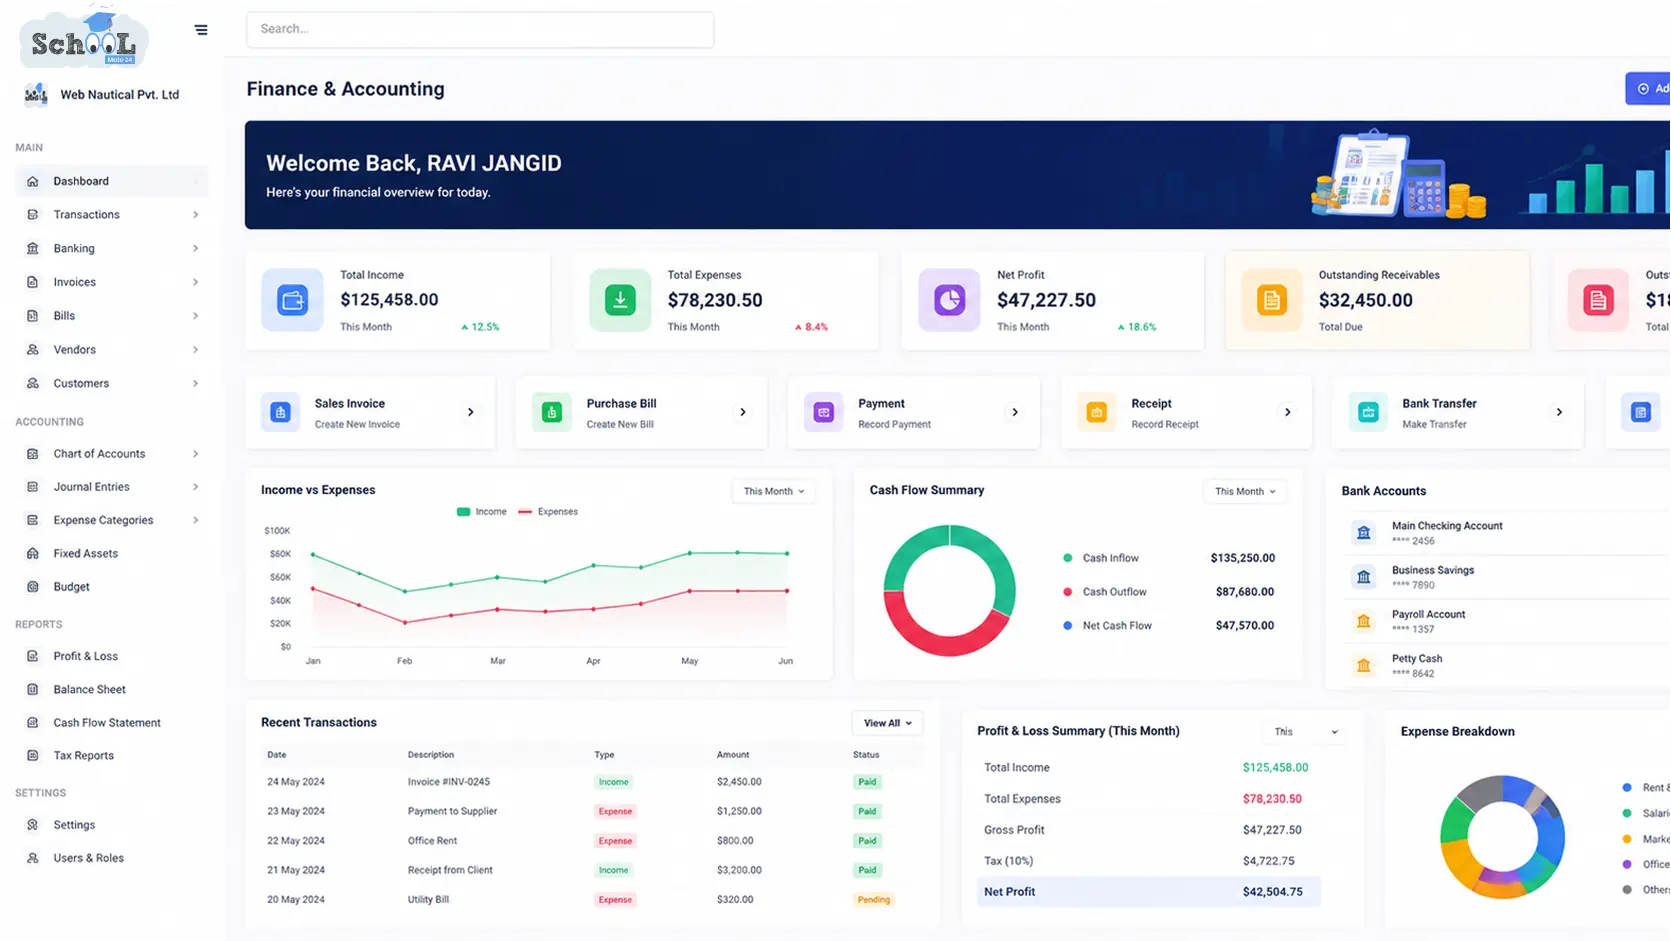Click the Bank Transfer card icon
The image size is (1671, 941).
tap(1368, 412)
